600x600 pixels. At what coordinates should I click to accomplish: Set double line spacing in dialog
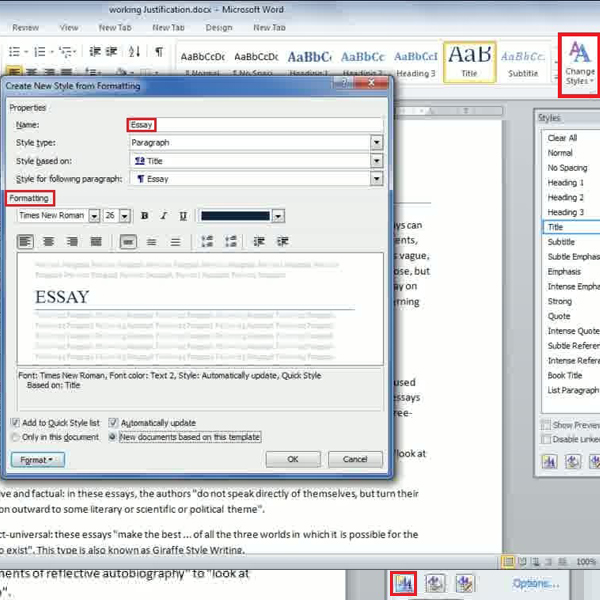tap(175, 241)
